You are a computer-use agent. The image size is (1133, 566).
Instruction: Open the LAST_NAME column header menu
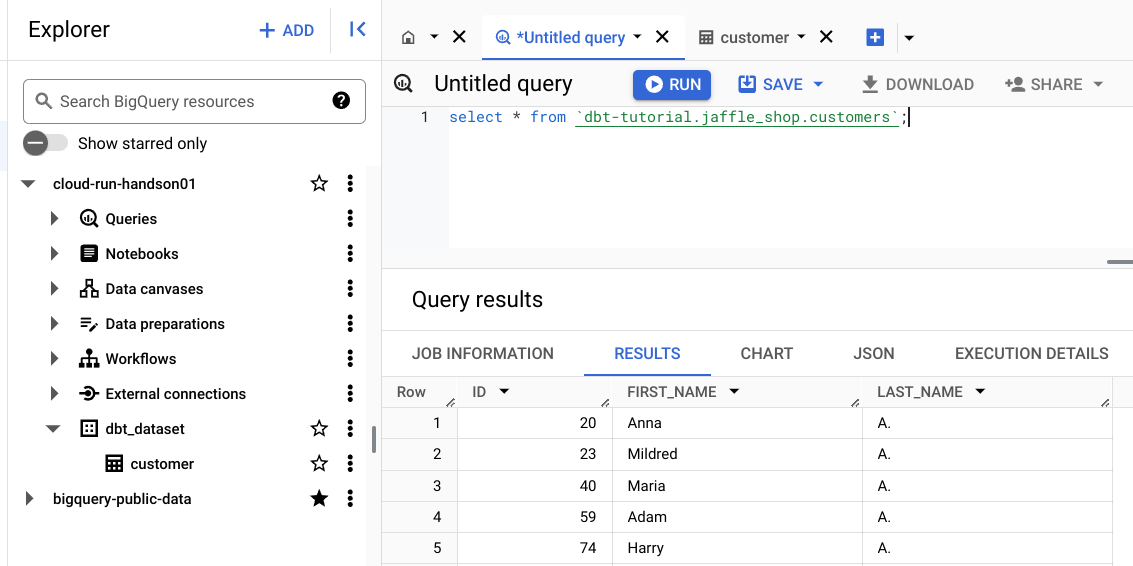(x=980, y=392)
